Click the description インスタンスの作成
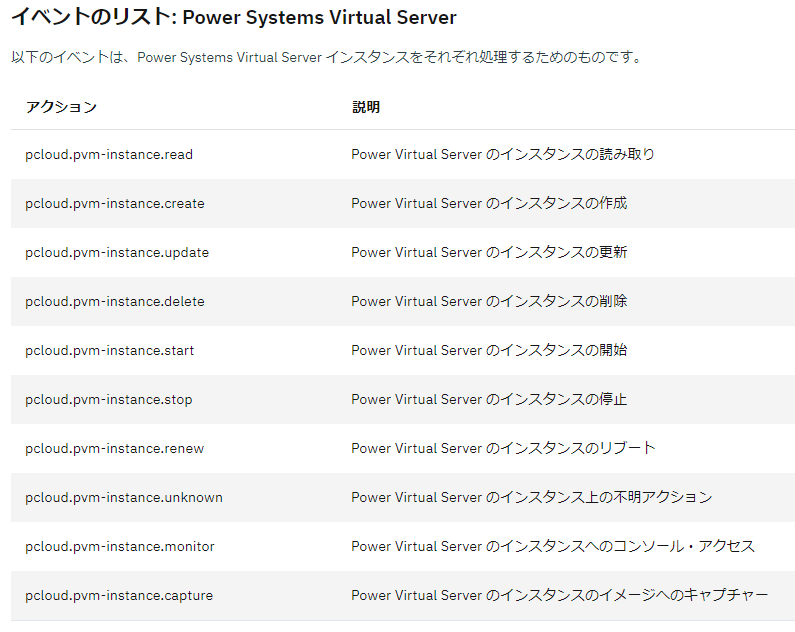This screenshot has height=632, width=795. tap(489, 203)
